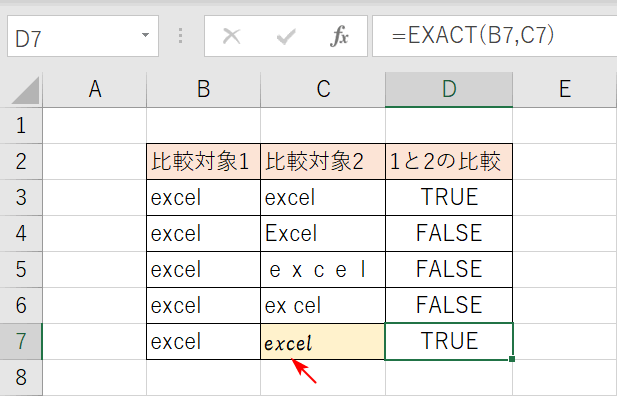The width and height of the screenshot is (617, 396).
Task: Click cell C5 with full-width ｅｘｃｅｌ
Action: click(323, 270)
